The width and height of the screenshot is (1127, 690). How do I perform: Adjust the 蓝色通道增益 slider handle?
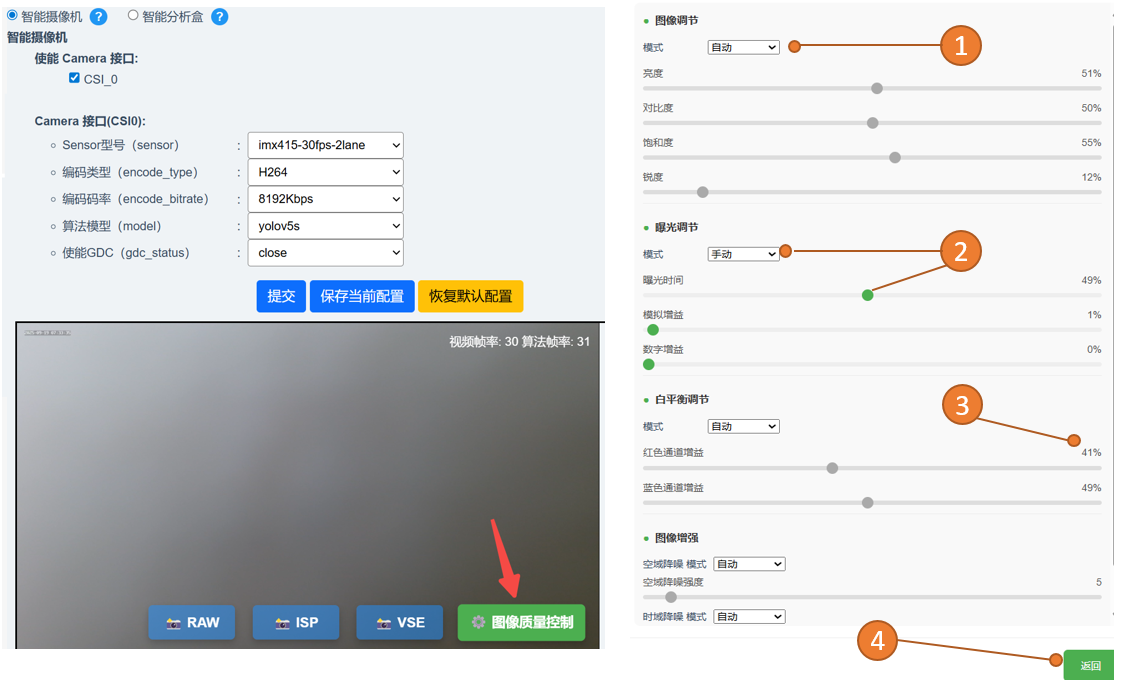(868, 502)
